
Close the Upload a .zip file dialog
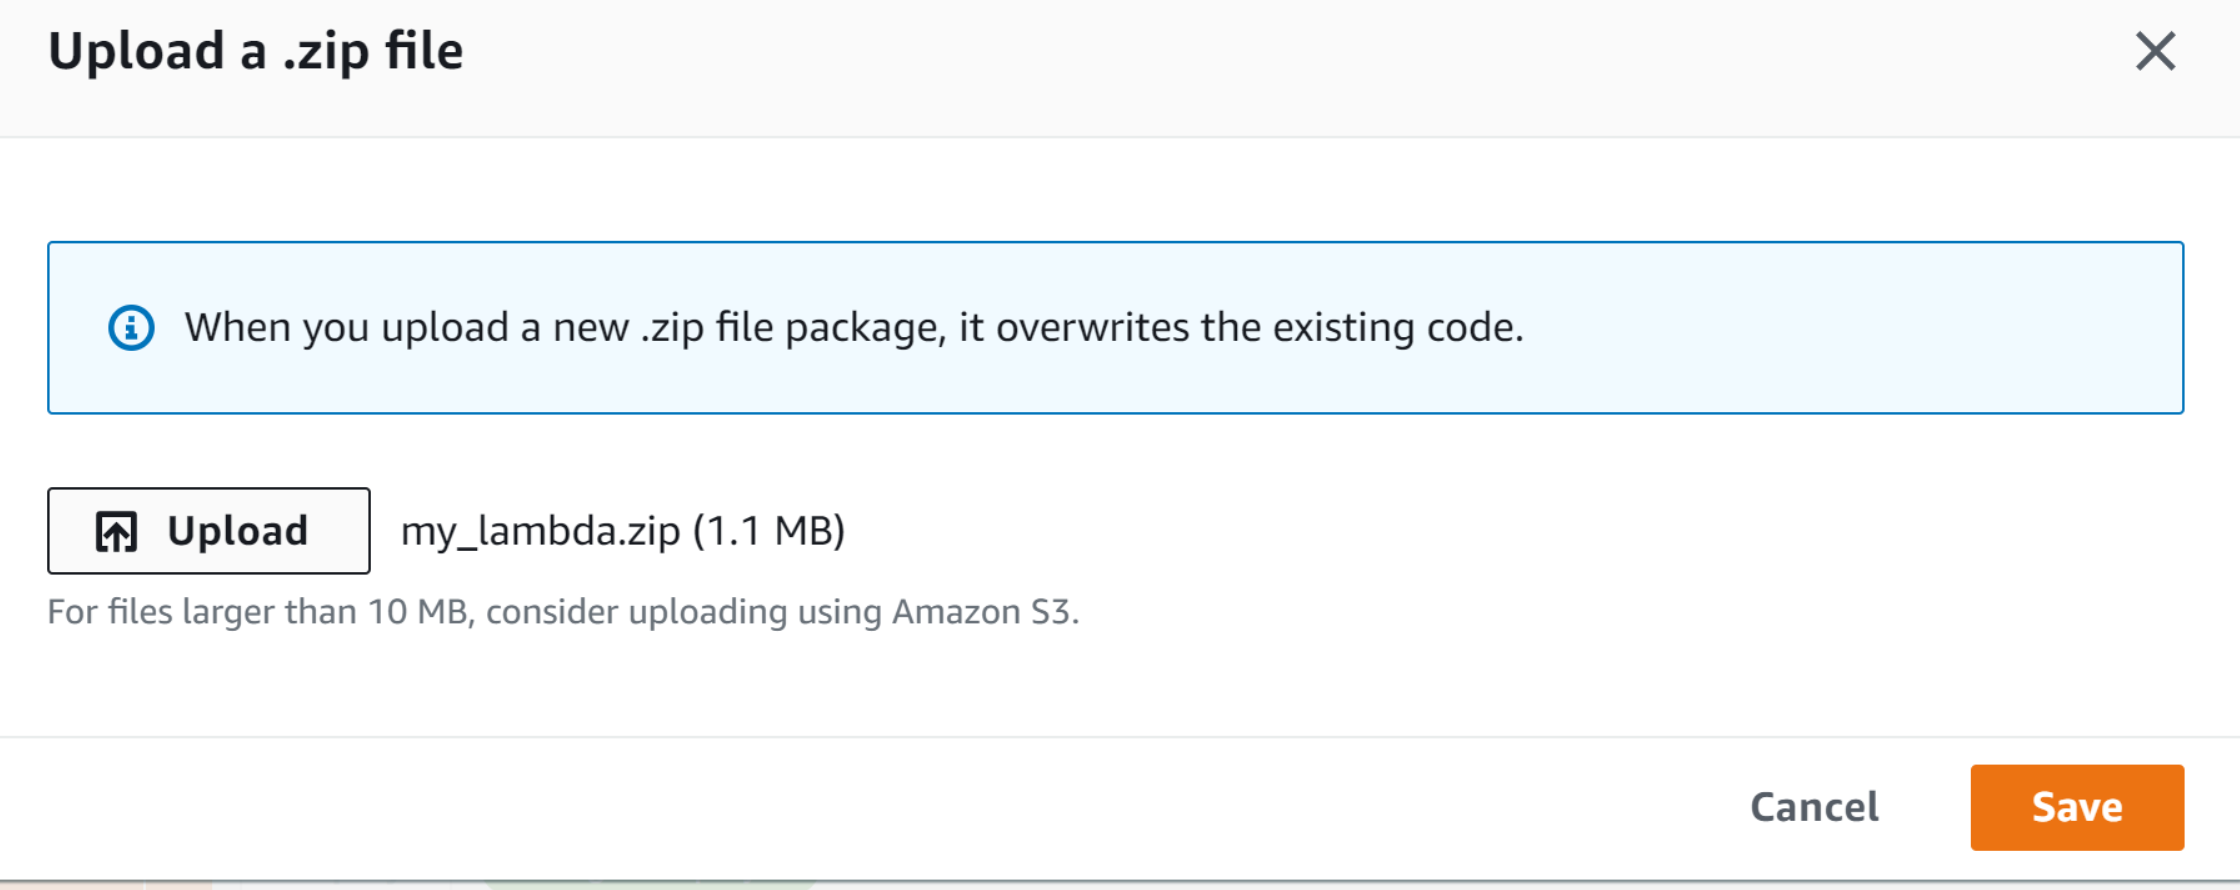[2155, 51]
